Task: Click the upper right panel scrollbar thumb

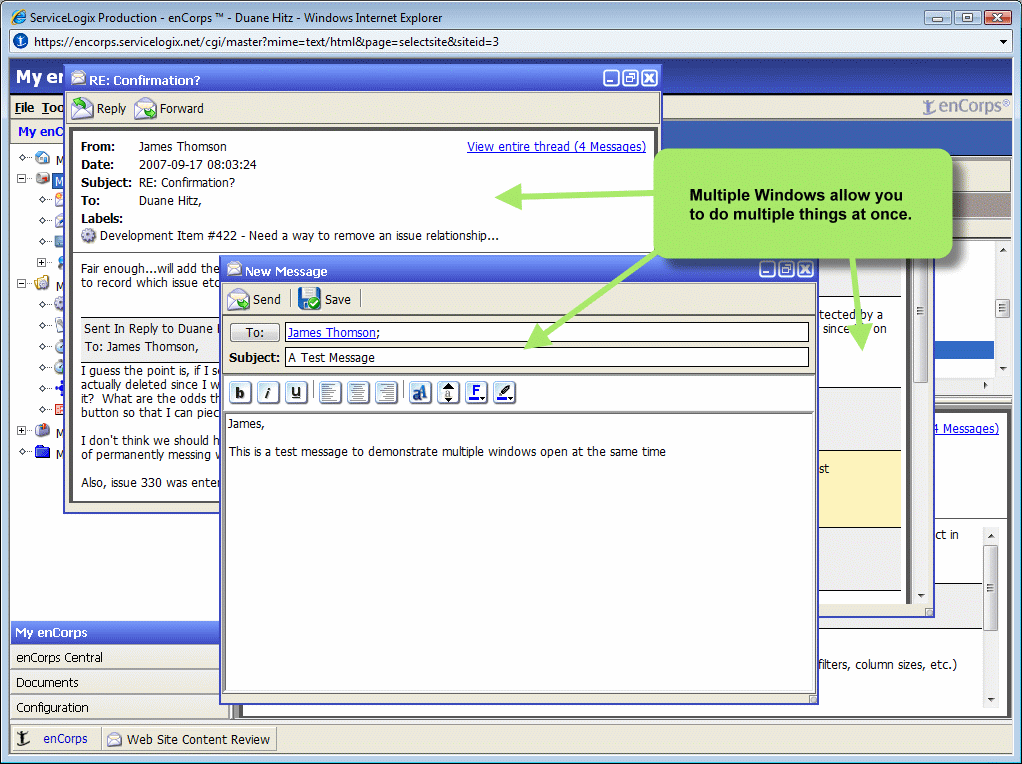Action: [x=1003, y=308]
